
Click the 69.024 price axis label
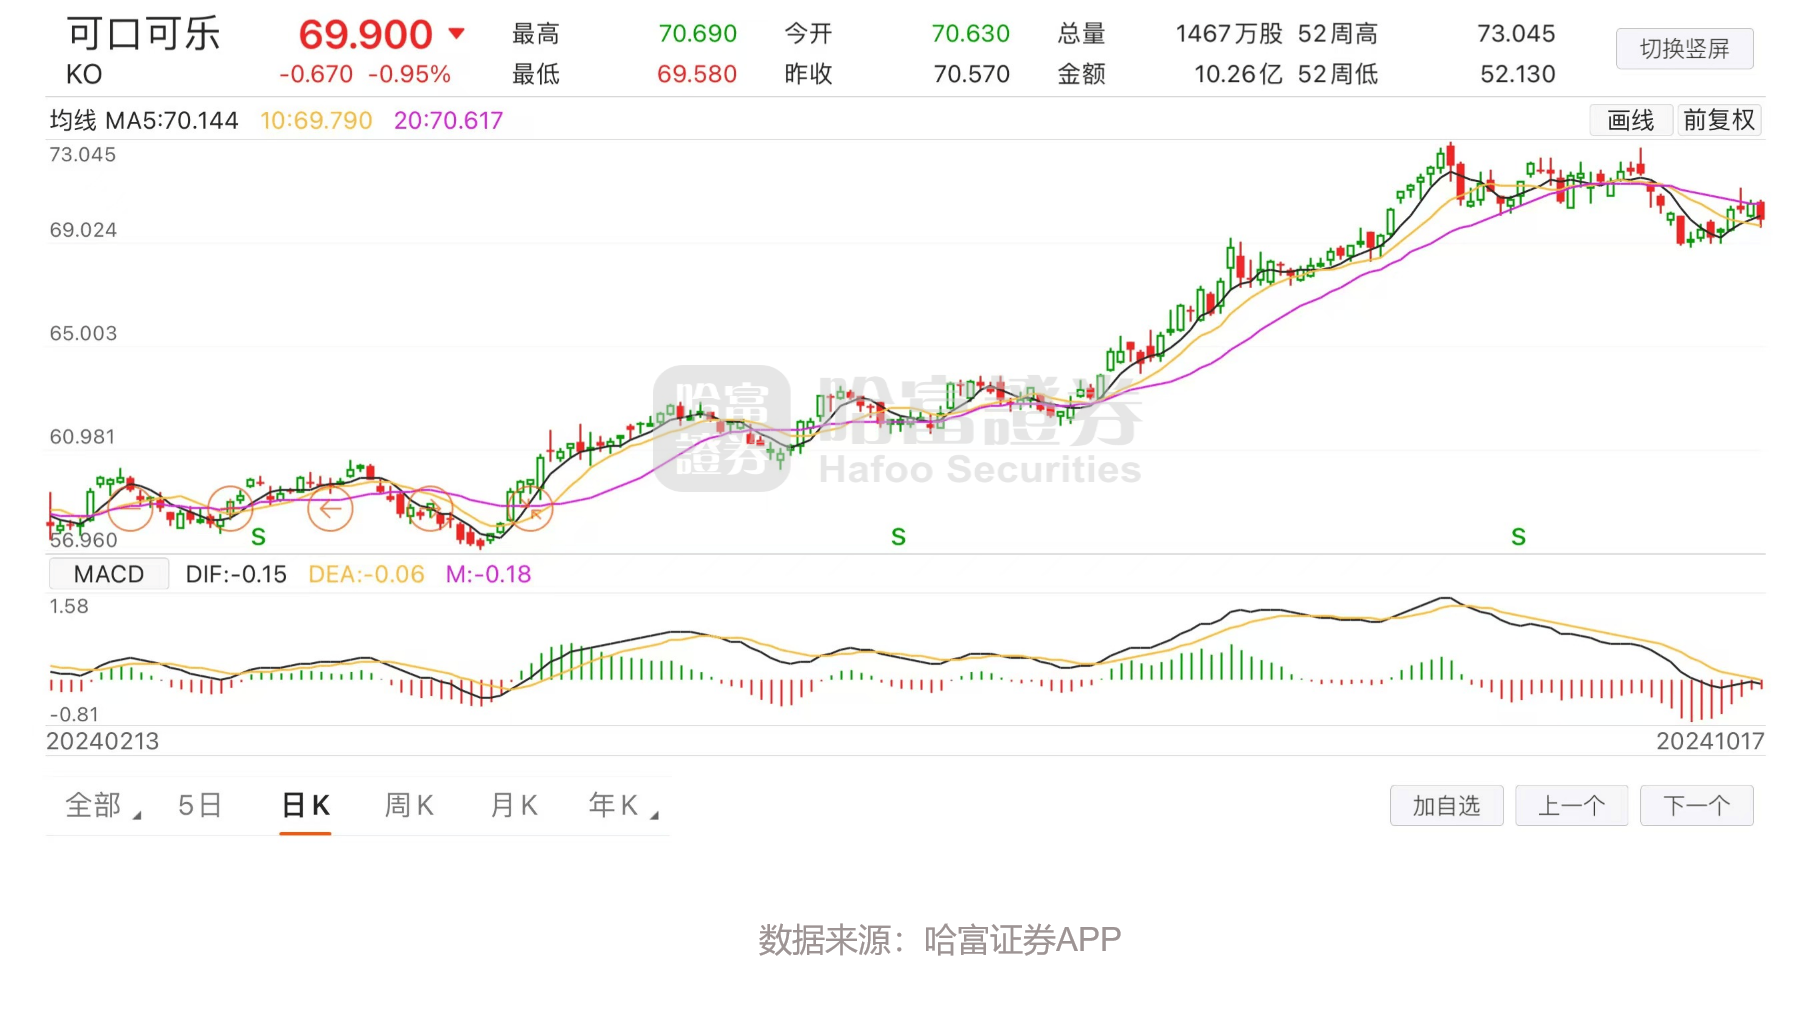83,230
